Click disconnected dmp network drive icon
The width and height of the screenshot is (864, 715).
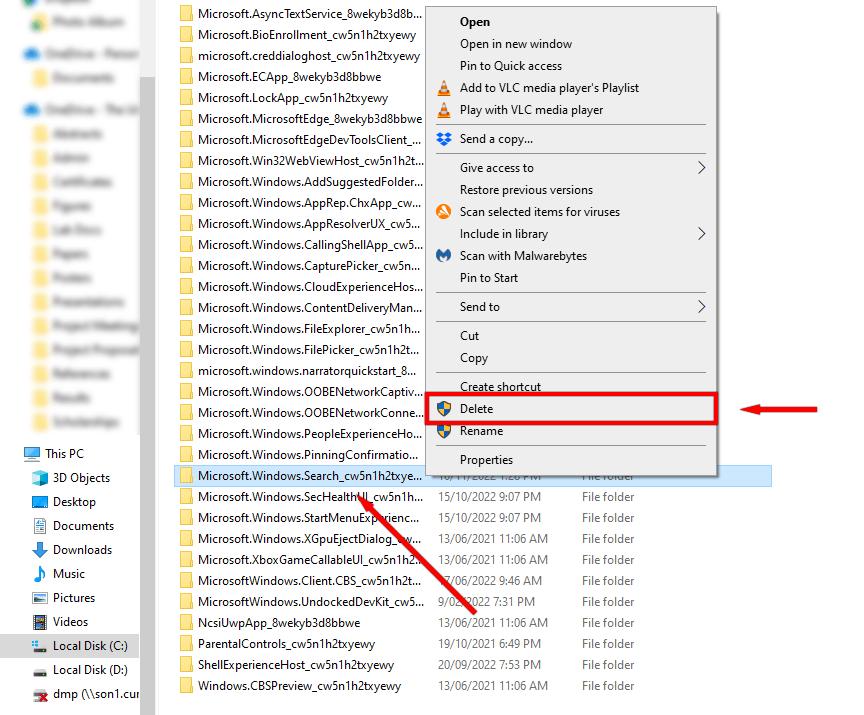40,695
